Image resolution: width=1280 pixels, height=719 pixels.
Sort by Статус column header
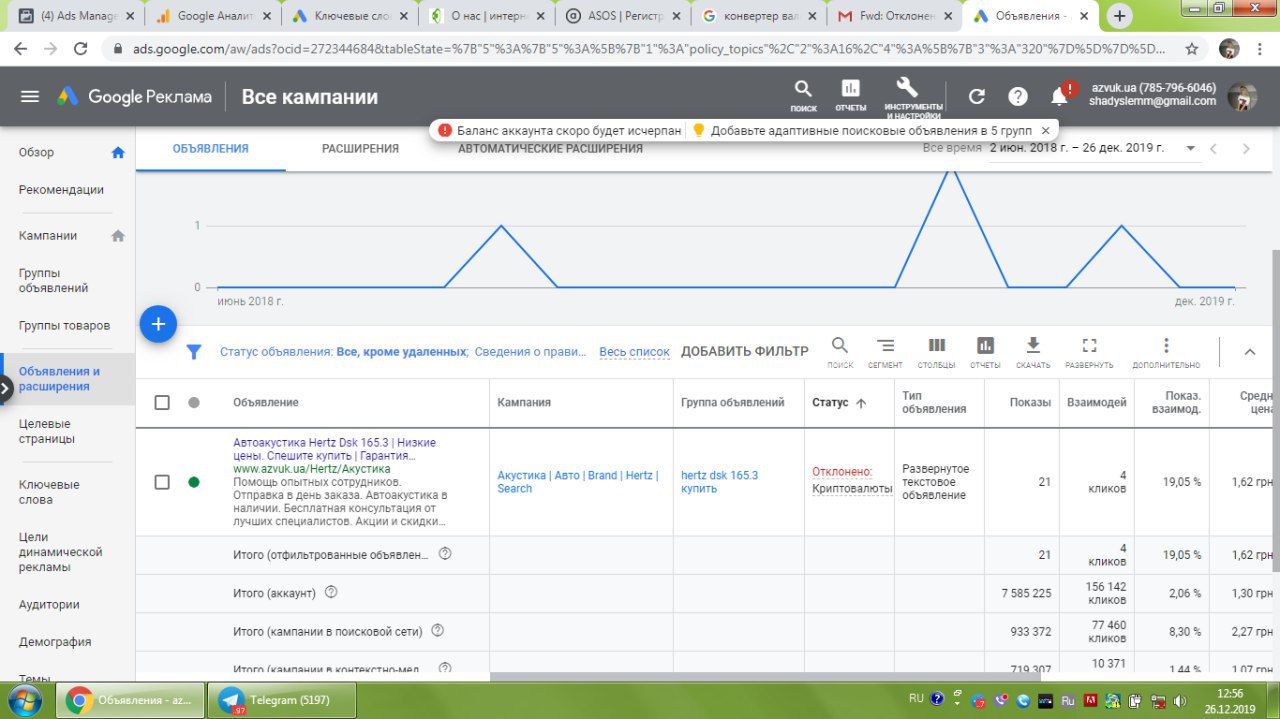tap(838, 402)
